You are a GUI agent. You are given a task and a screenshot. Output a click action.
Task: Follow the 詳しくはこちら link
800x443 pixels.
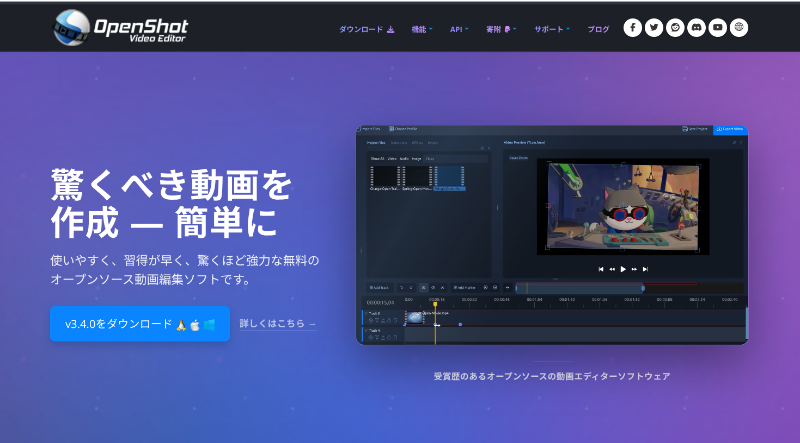(278, 324)
